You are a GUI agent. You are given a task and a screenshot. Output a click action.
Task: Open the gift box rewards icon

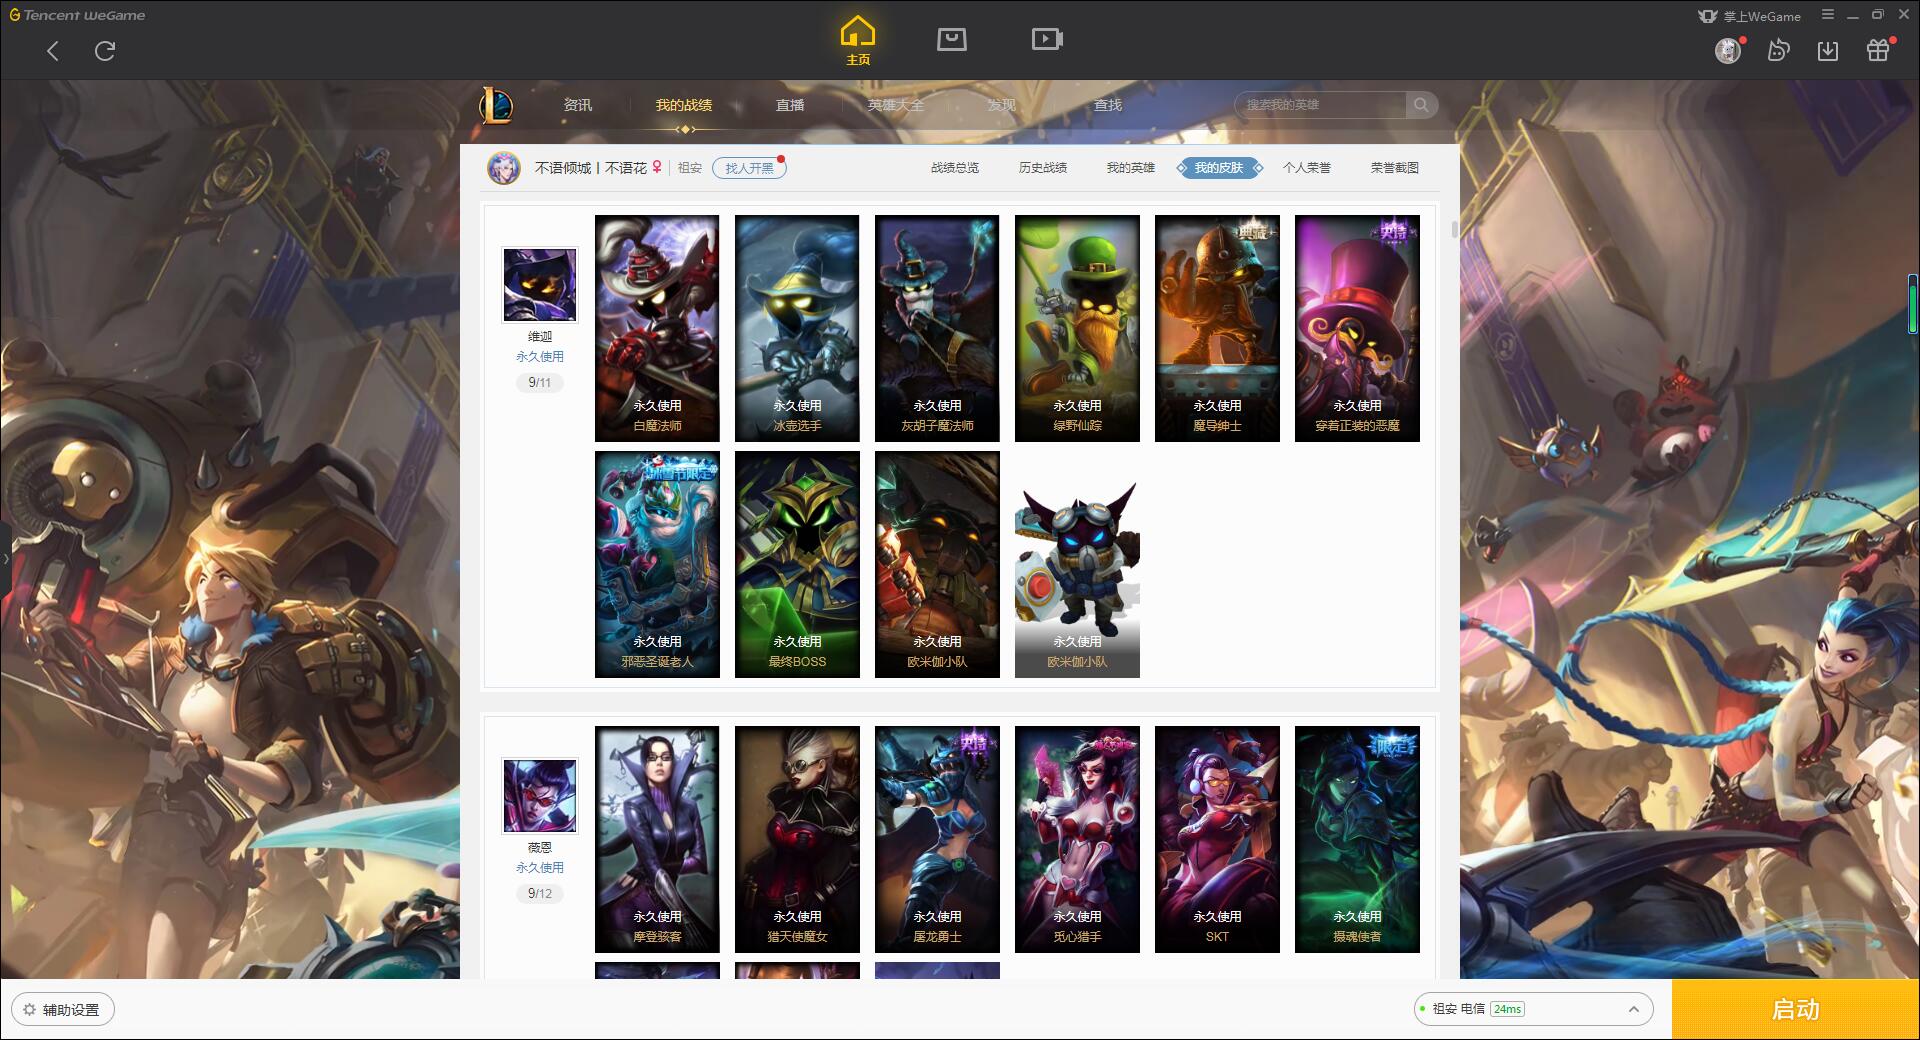1878,50
